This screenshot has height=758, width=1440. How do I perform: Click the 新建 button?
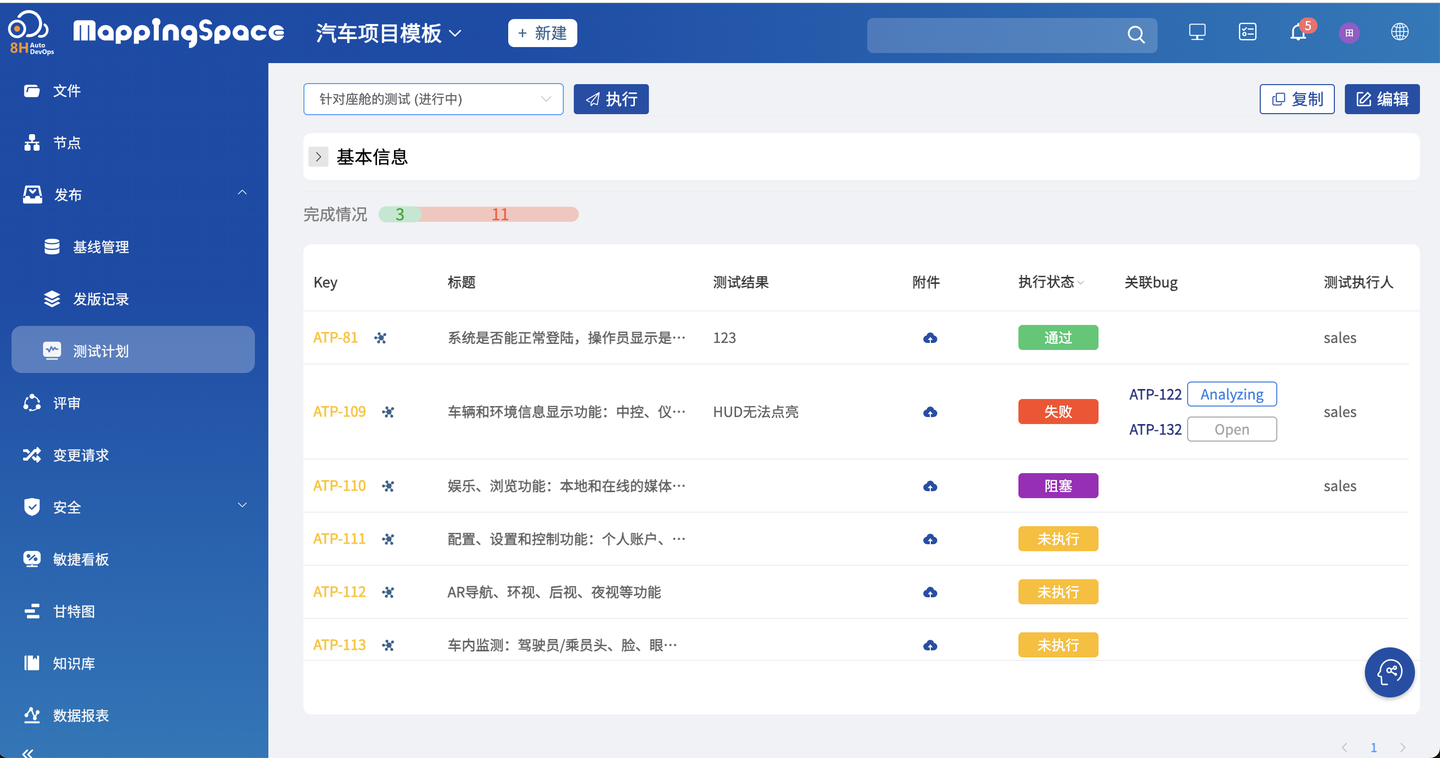click(543, 33)
